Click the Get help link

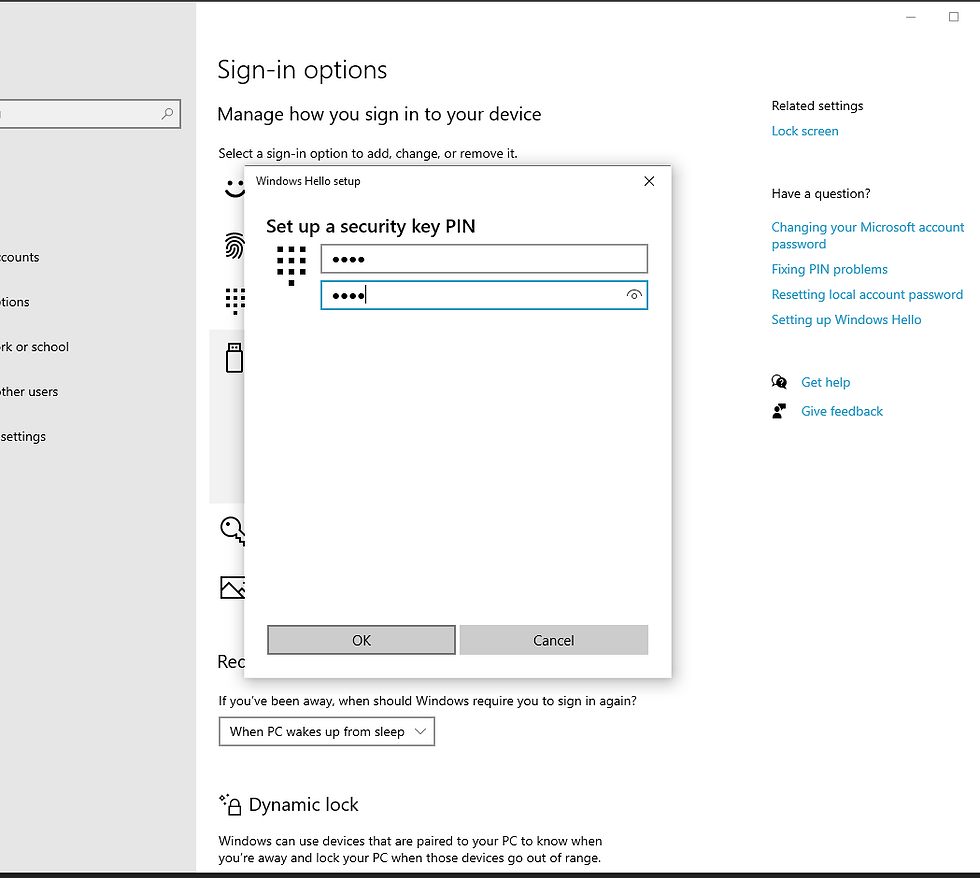click(826, 382)
